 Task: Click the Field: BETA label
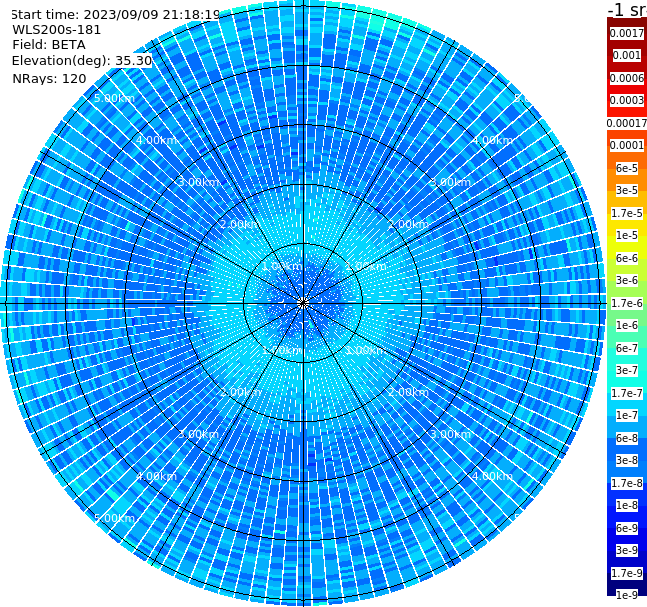49,45
